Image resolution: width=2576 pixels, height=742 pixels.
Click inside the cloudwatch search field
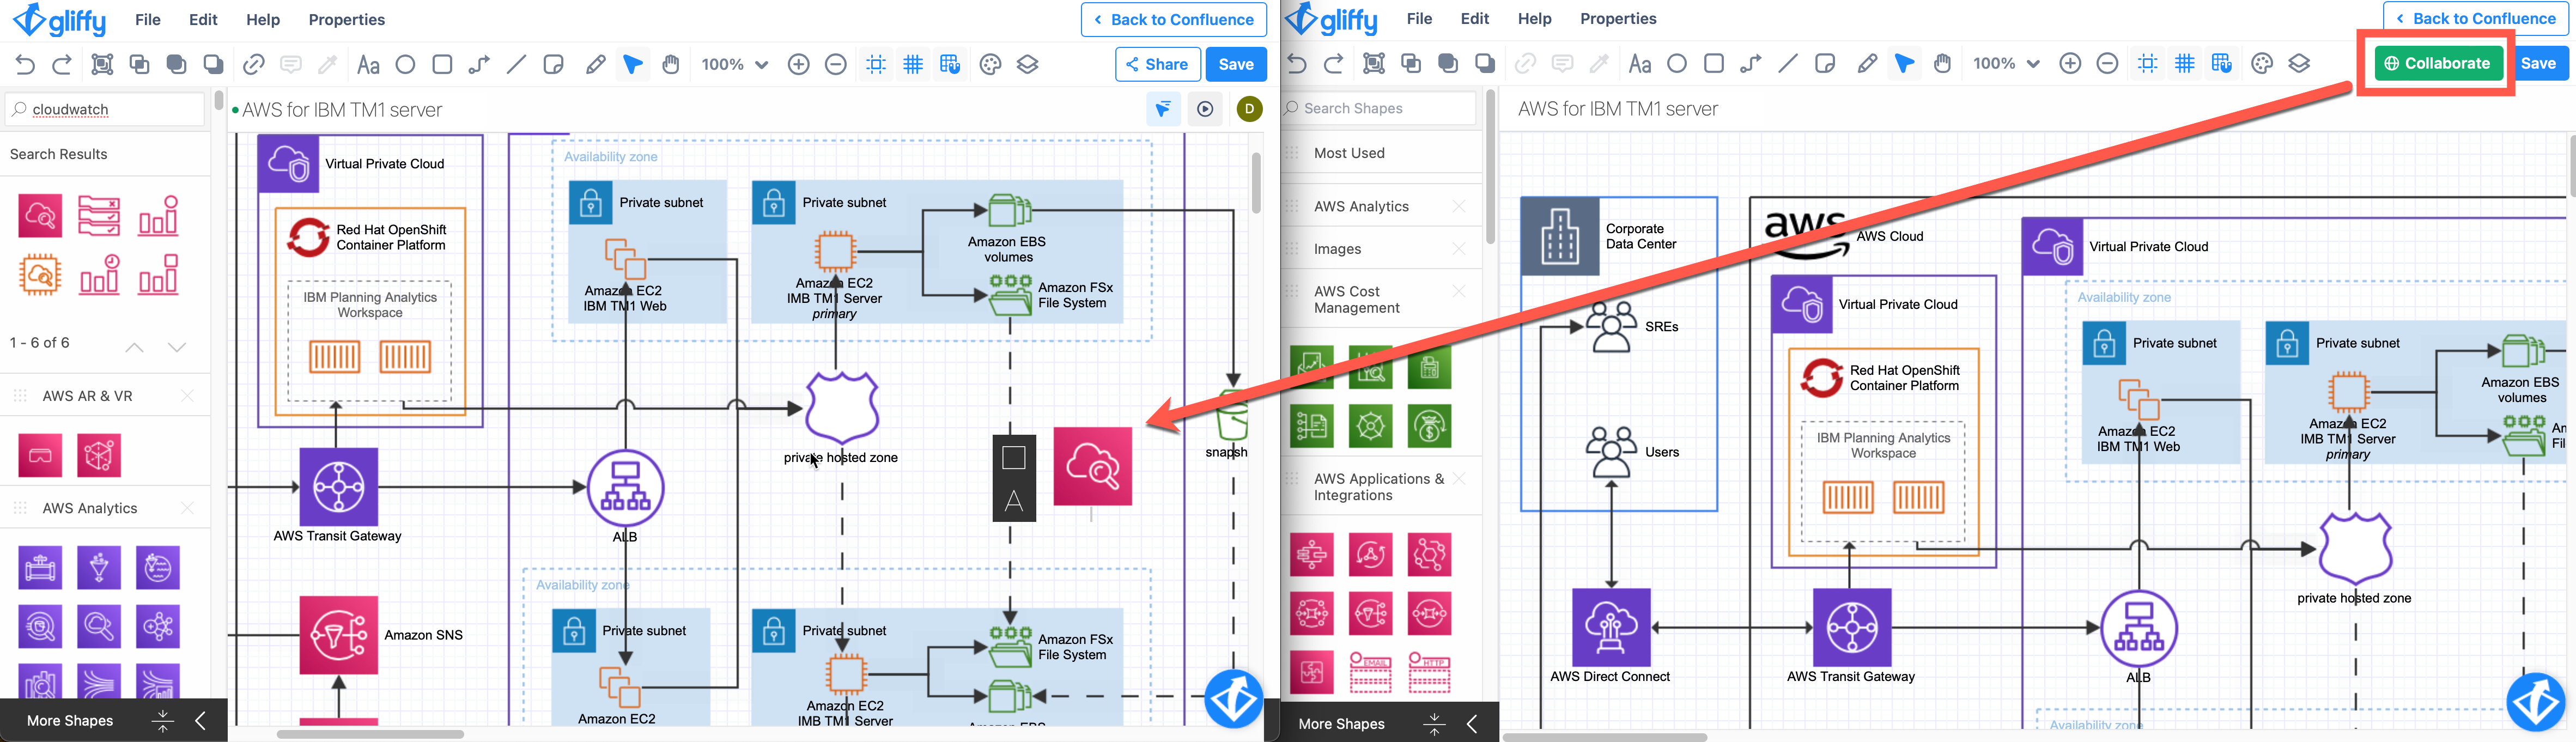click(105, 109)
